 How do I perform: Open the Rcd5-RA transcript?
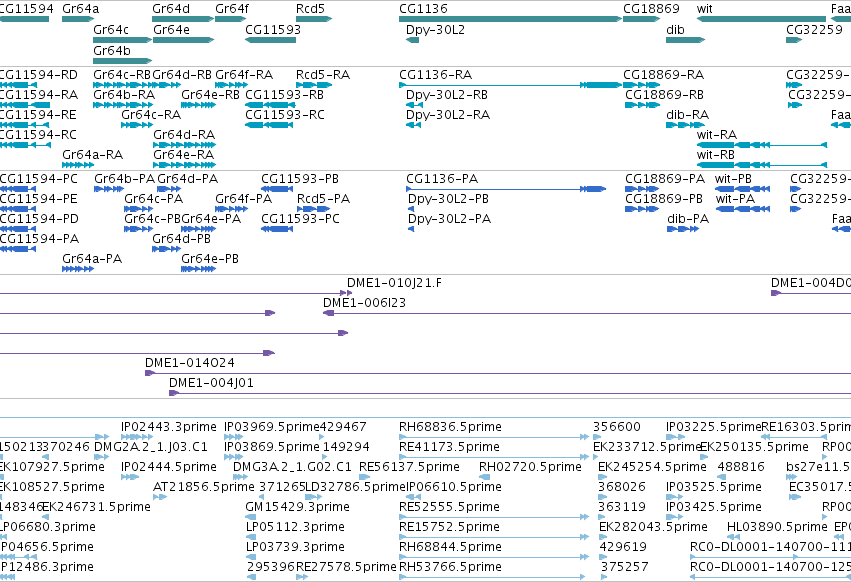pyautogui.click(x=314, y=85)
